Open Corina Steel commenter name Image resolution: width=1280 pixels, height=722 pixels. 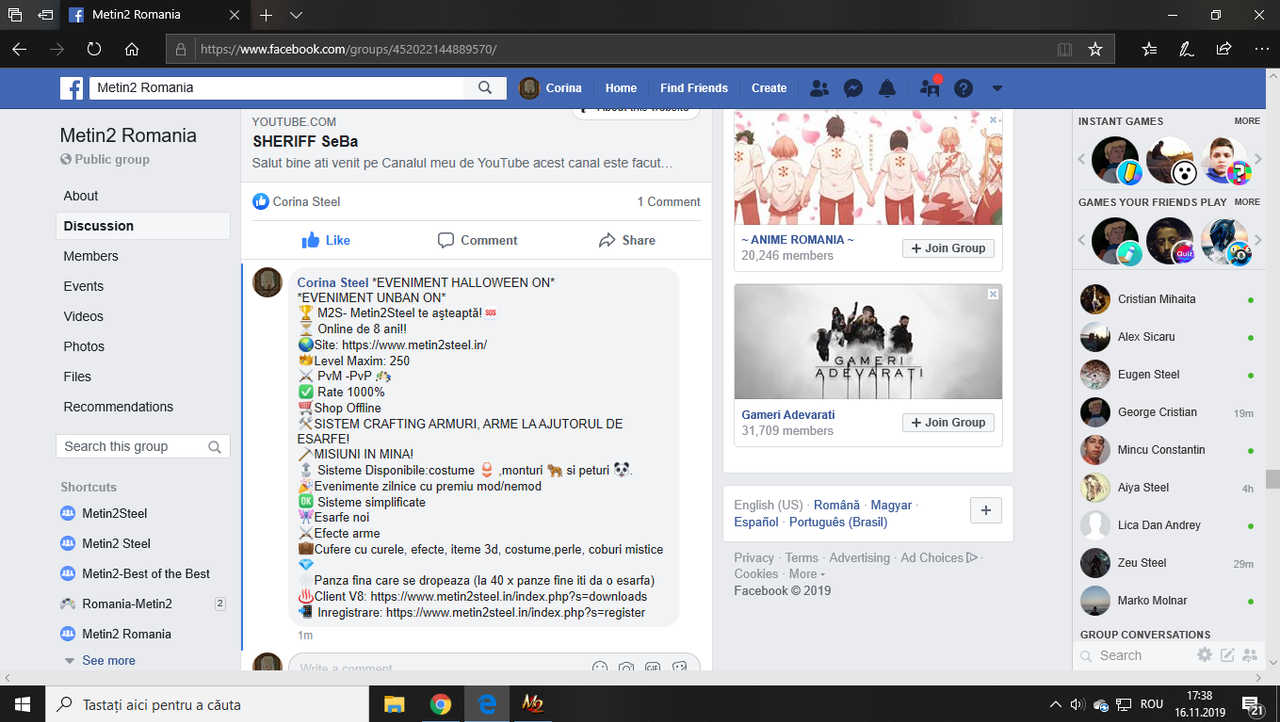(x=333, y=282)
